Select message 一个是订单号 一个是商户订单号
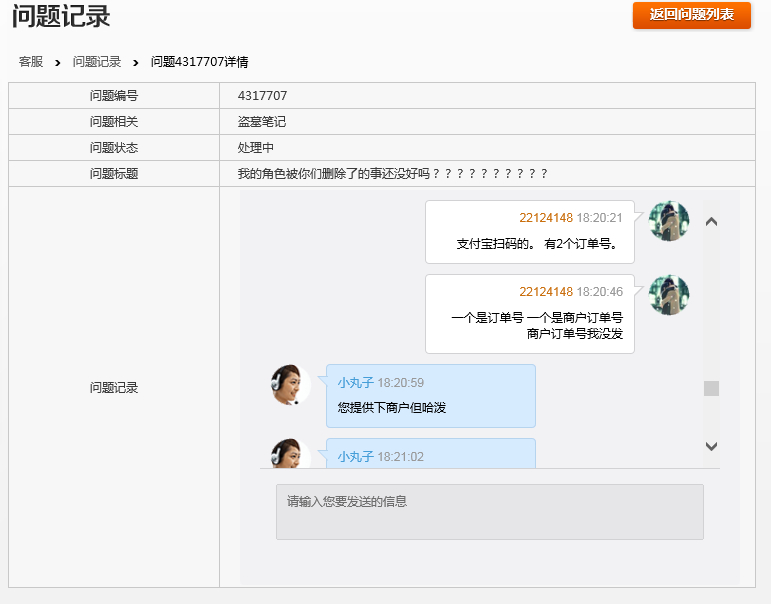Screen dimensions: 771x604 537,317
